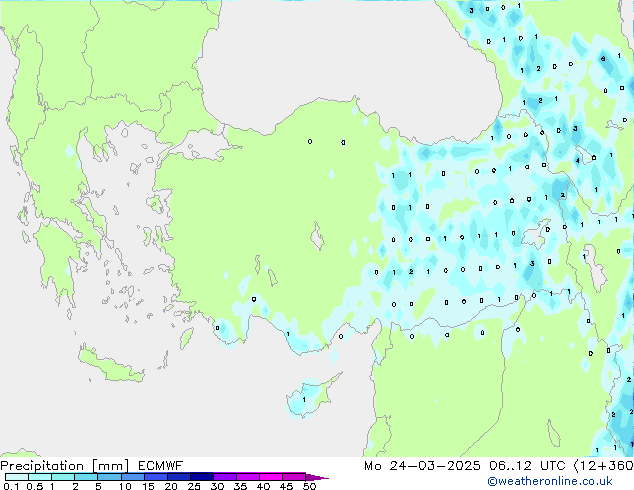Screen dimensions: 634x490
Task: Click the 0.5–1 mm legend swatch
Action: [x=40, y=477]
